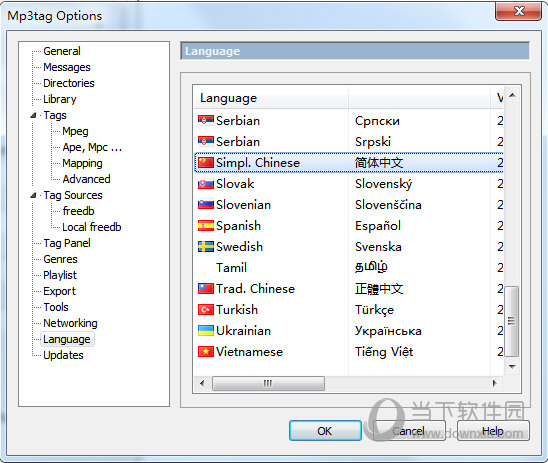Screen dimensions: 548x463
Task: Collapse the Tags tree node
Action: [34, 115]
